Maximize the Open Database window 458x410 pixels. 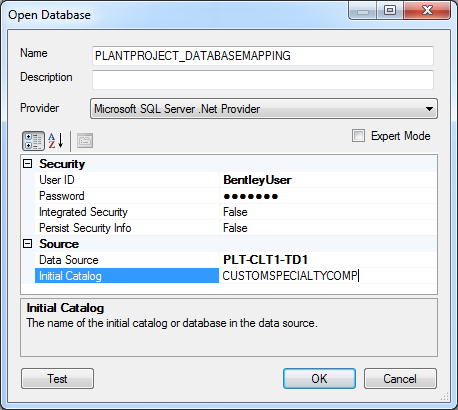390,11
